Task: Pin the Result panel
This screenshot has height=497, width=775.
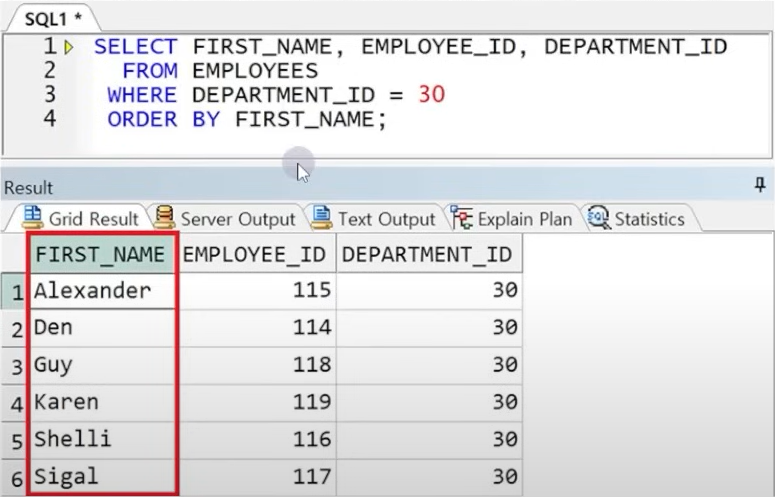Action: tap(760, 185)
